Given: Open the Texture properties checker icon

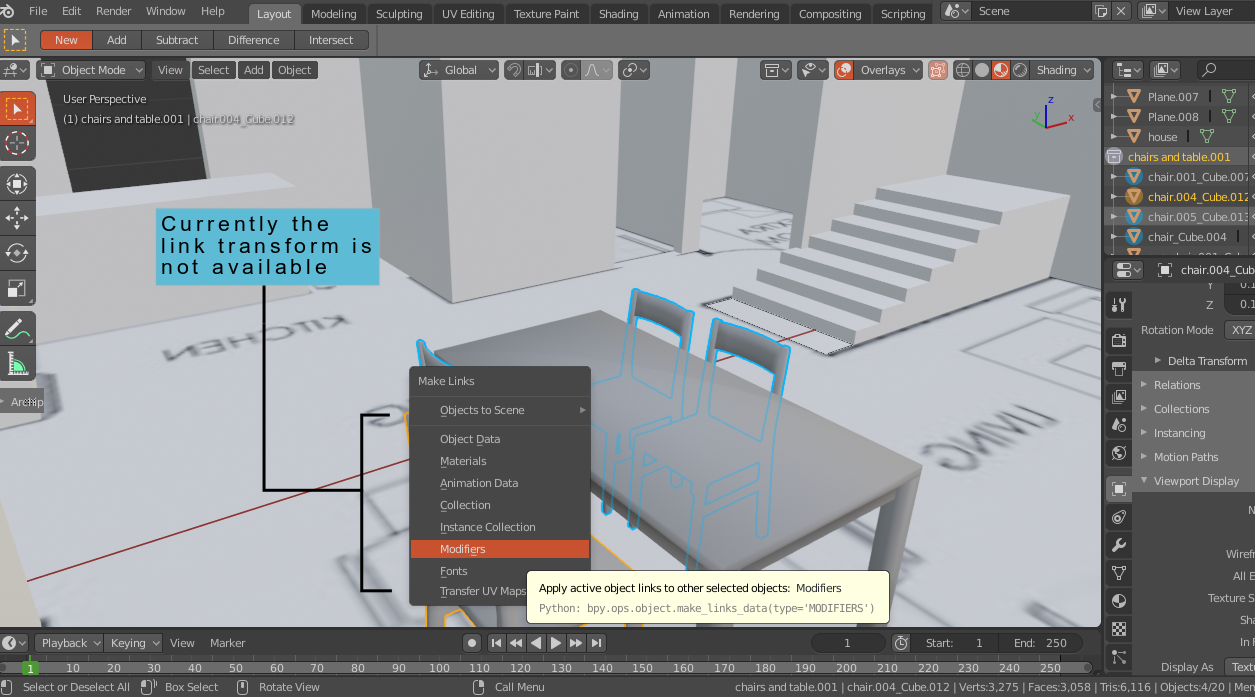Looking at the screenshot, I should click(x=1119, y=629).
